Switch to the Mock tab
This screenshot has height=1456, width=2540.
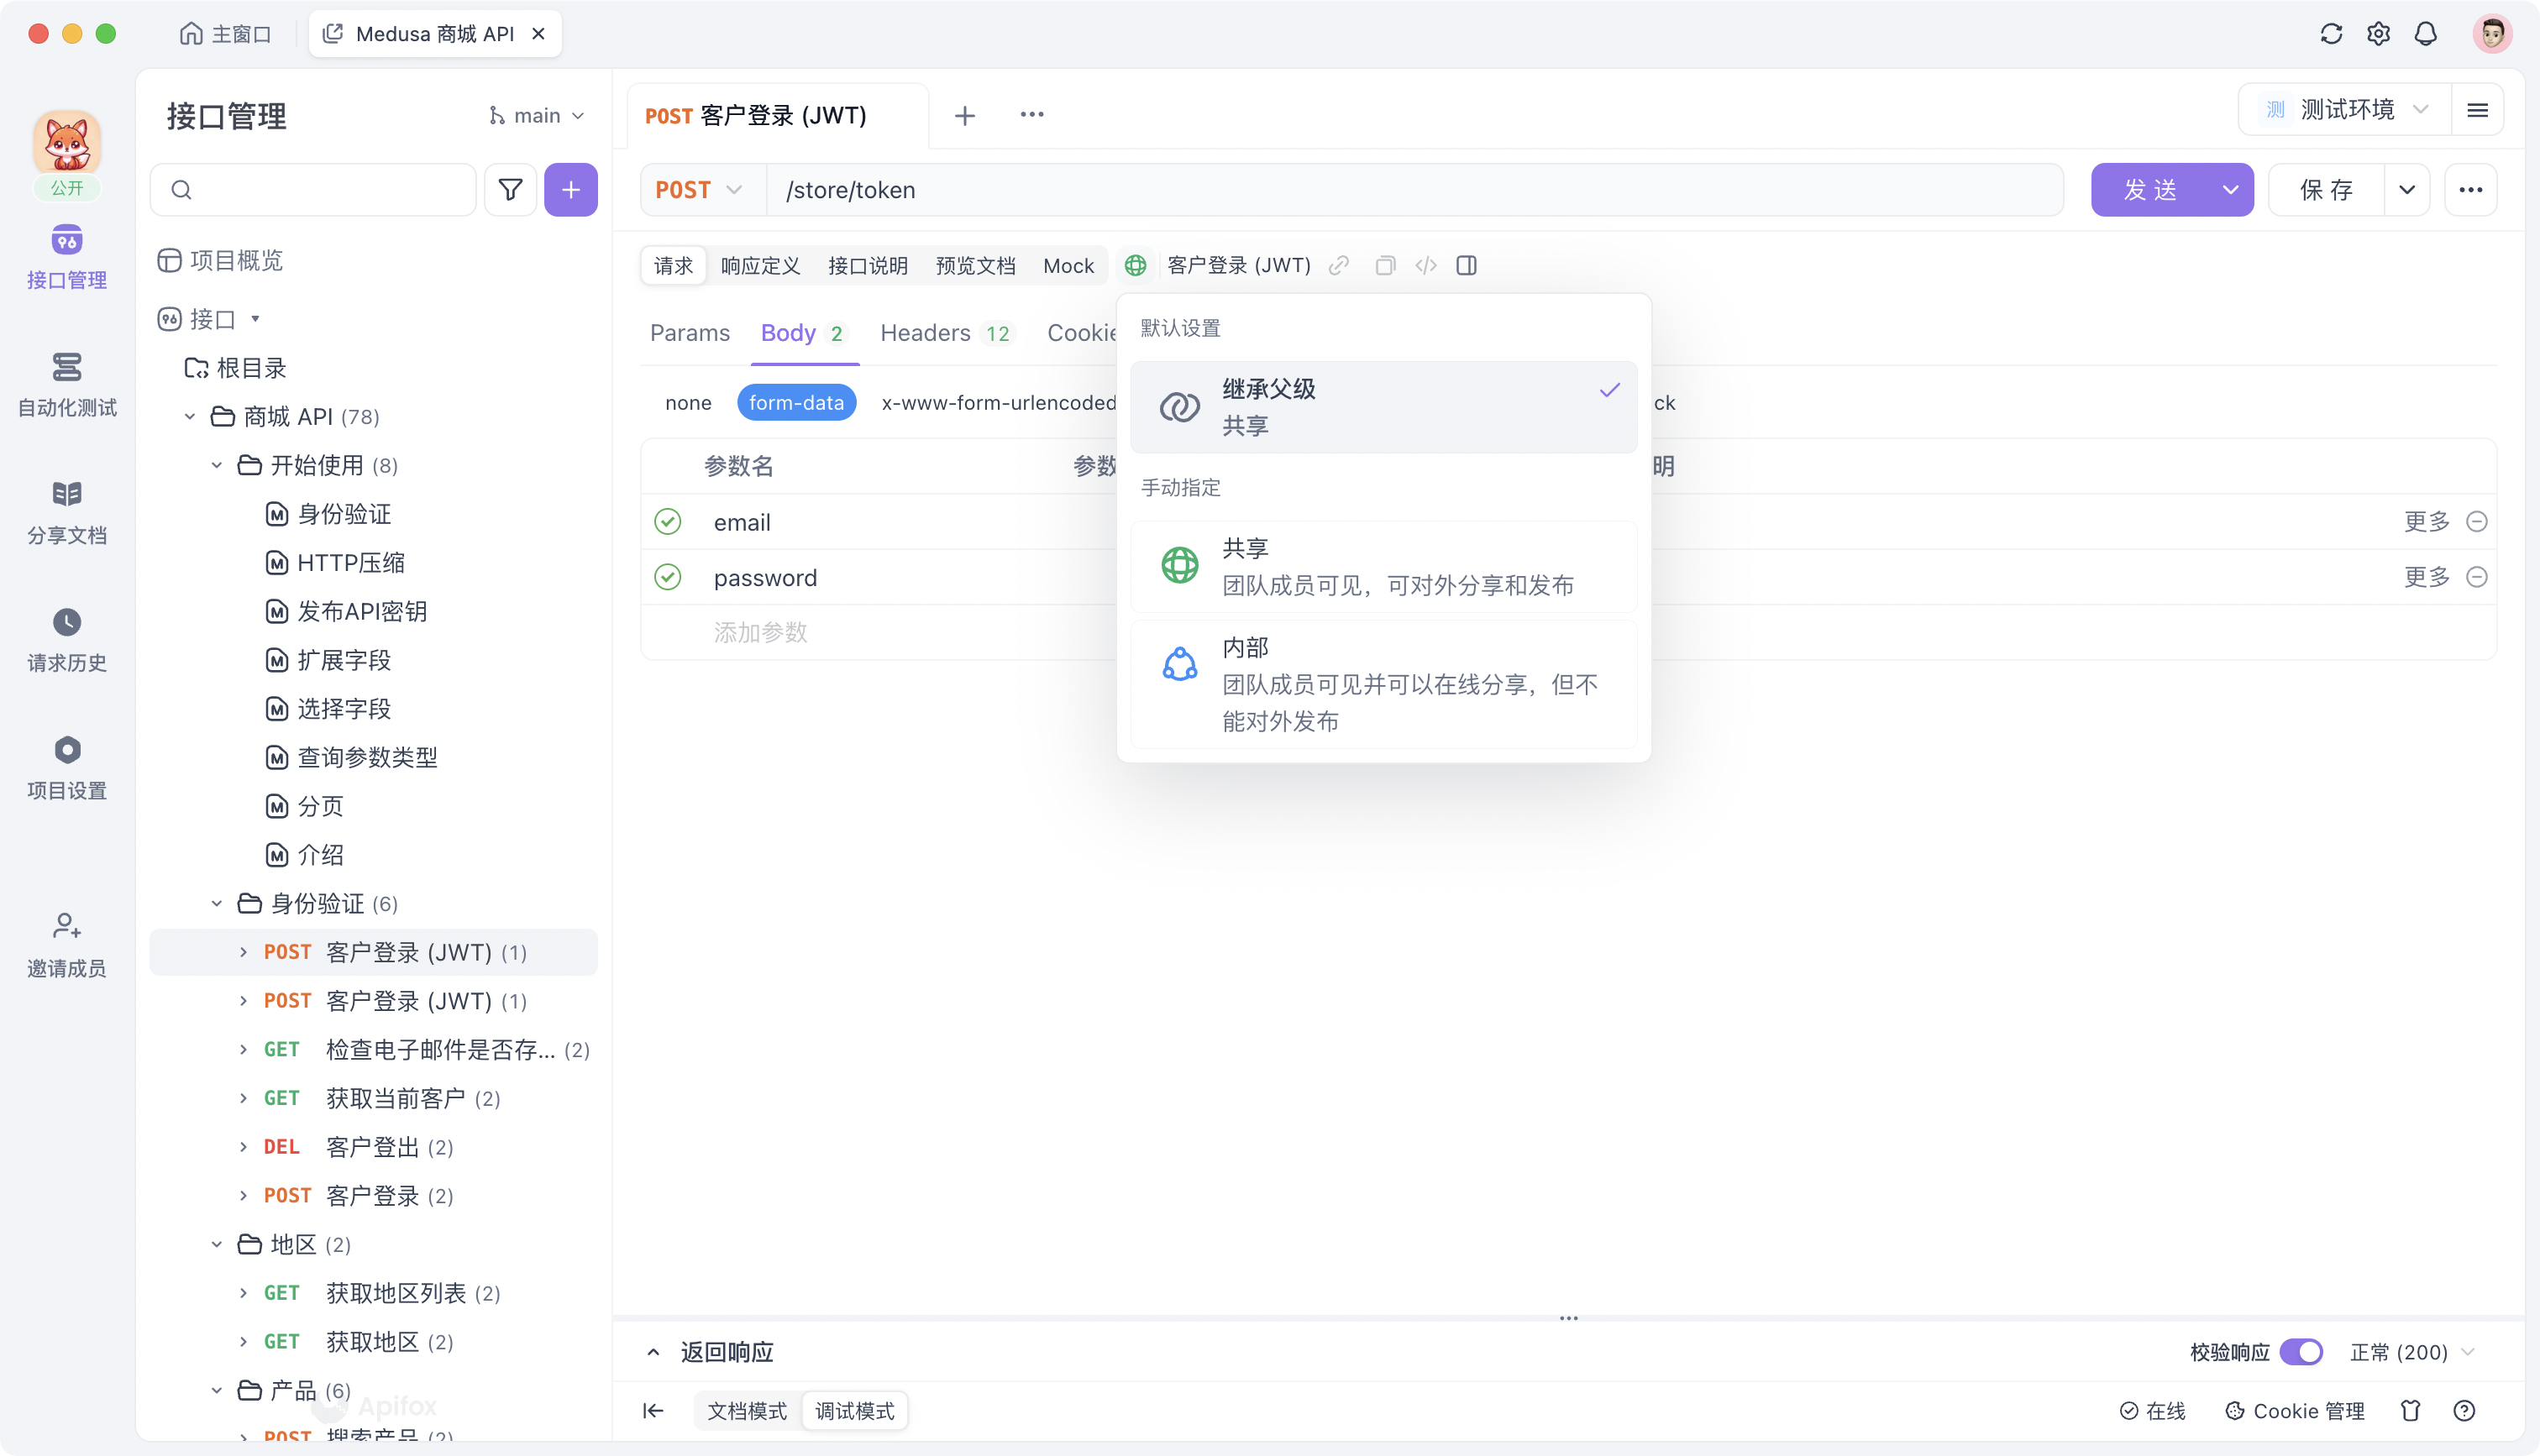[x=1068, y=265]
